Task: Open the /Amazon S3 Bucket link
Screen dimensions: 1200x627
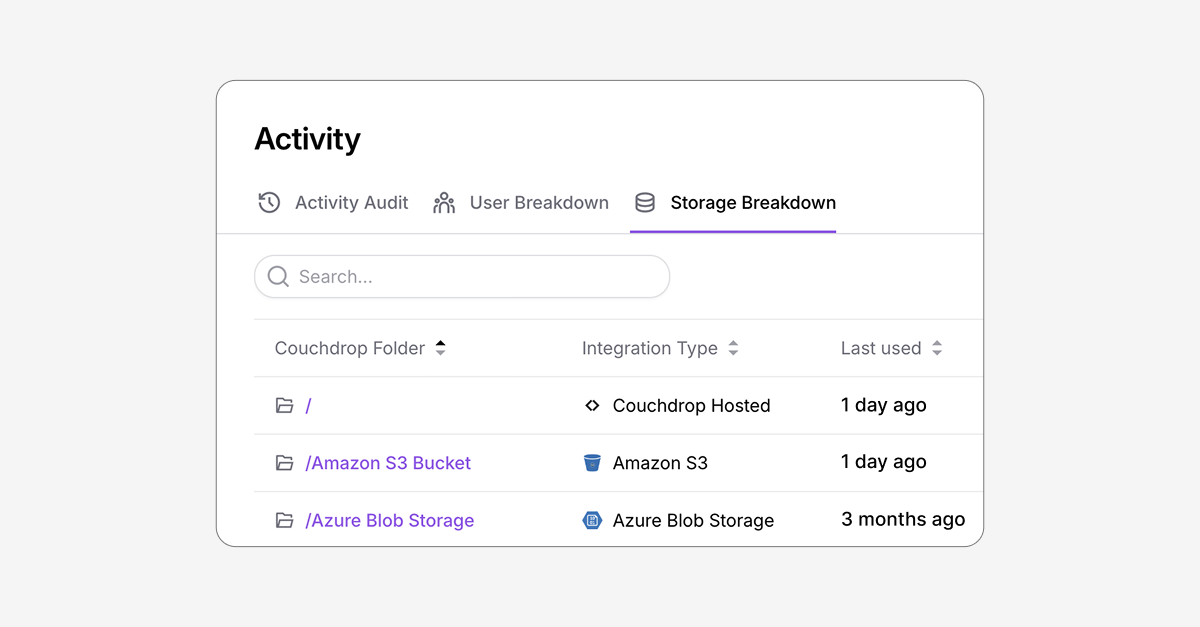Action: 388,463
